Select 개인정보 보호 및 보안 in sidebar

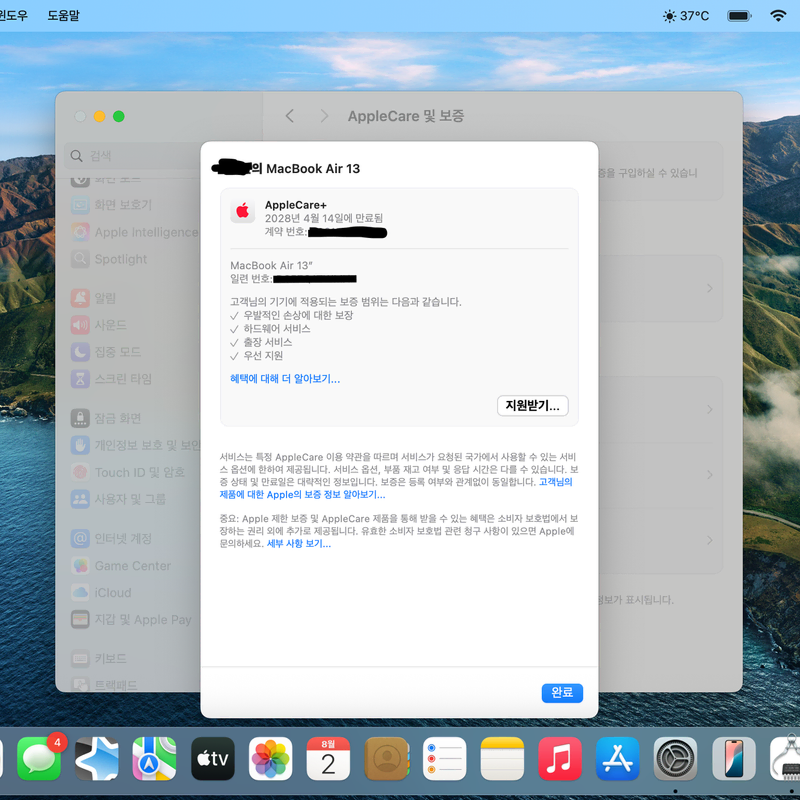coord(135,445)
